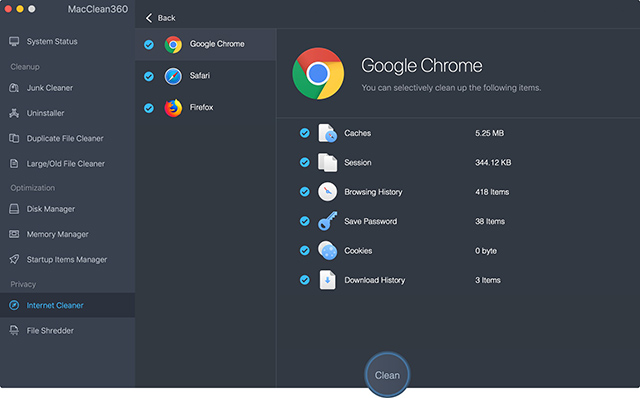Click the Safari compass icon
Viewport: 640px width, 398px height.
[x=173, y=76]
